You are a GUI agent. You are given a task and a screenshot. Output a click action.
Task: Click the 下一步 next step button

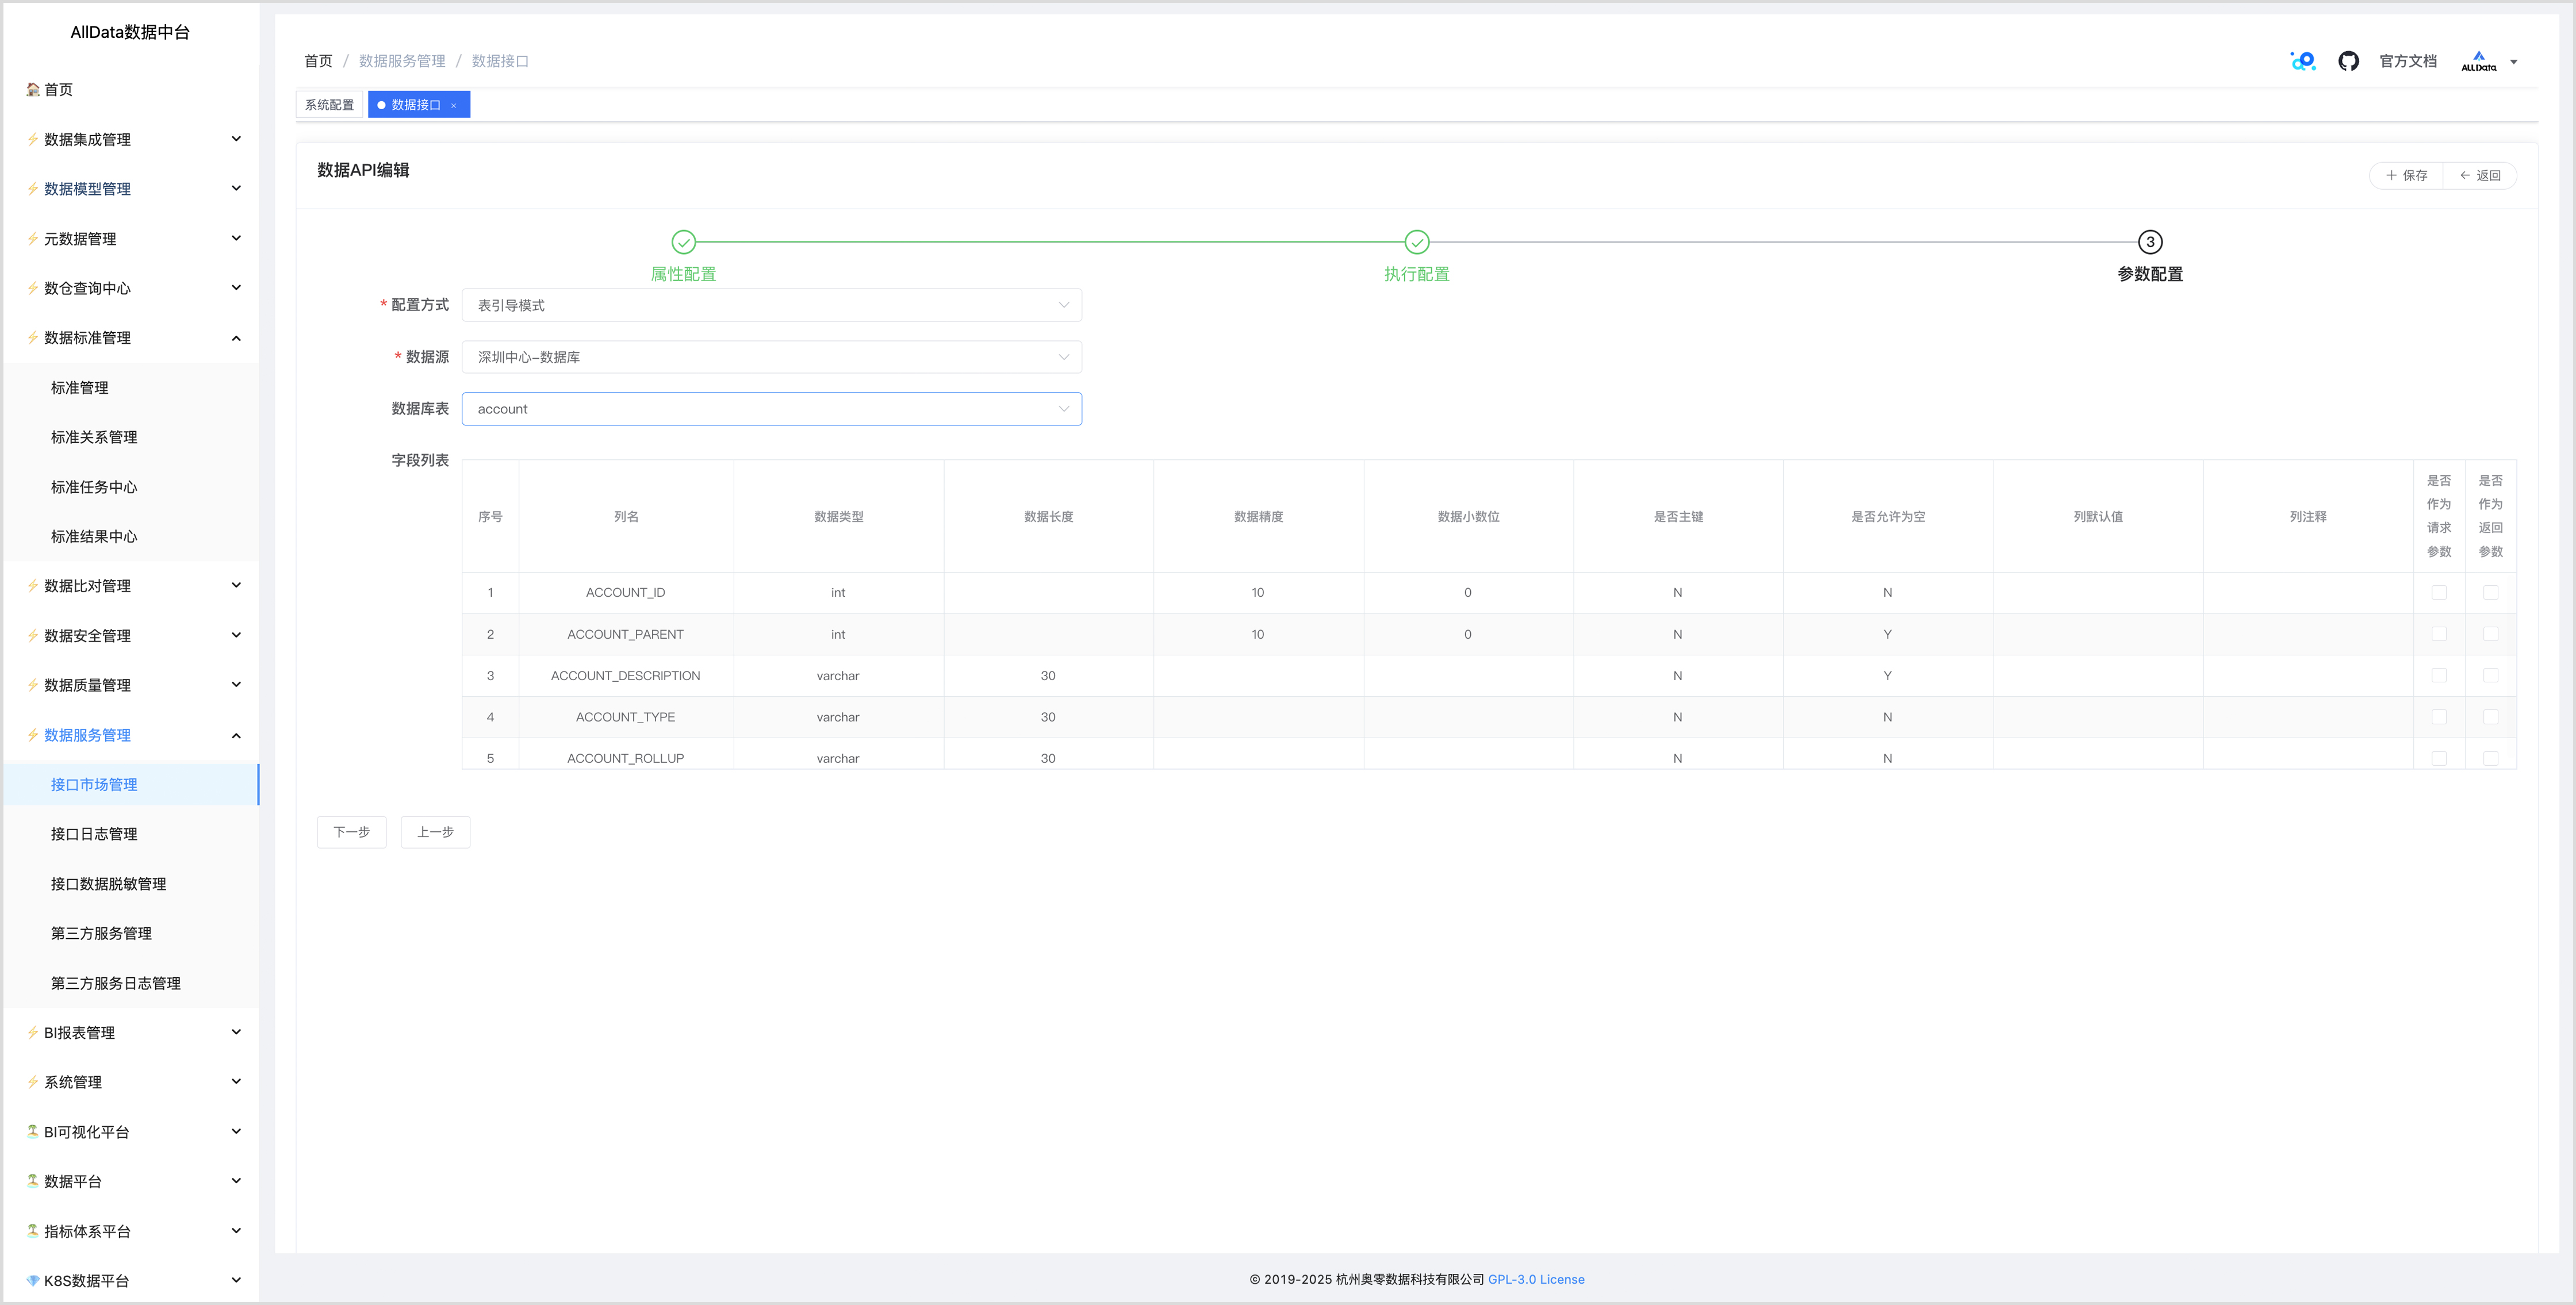tap(352, 832)
